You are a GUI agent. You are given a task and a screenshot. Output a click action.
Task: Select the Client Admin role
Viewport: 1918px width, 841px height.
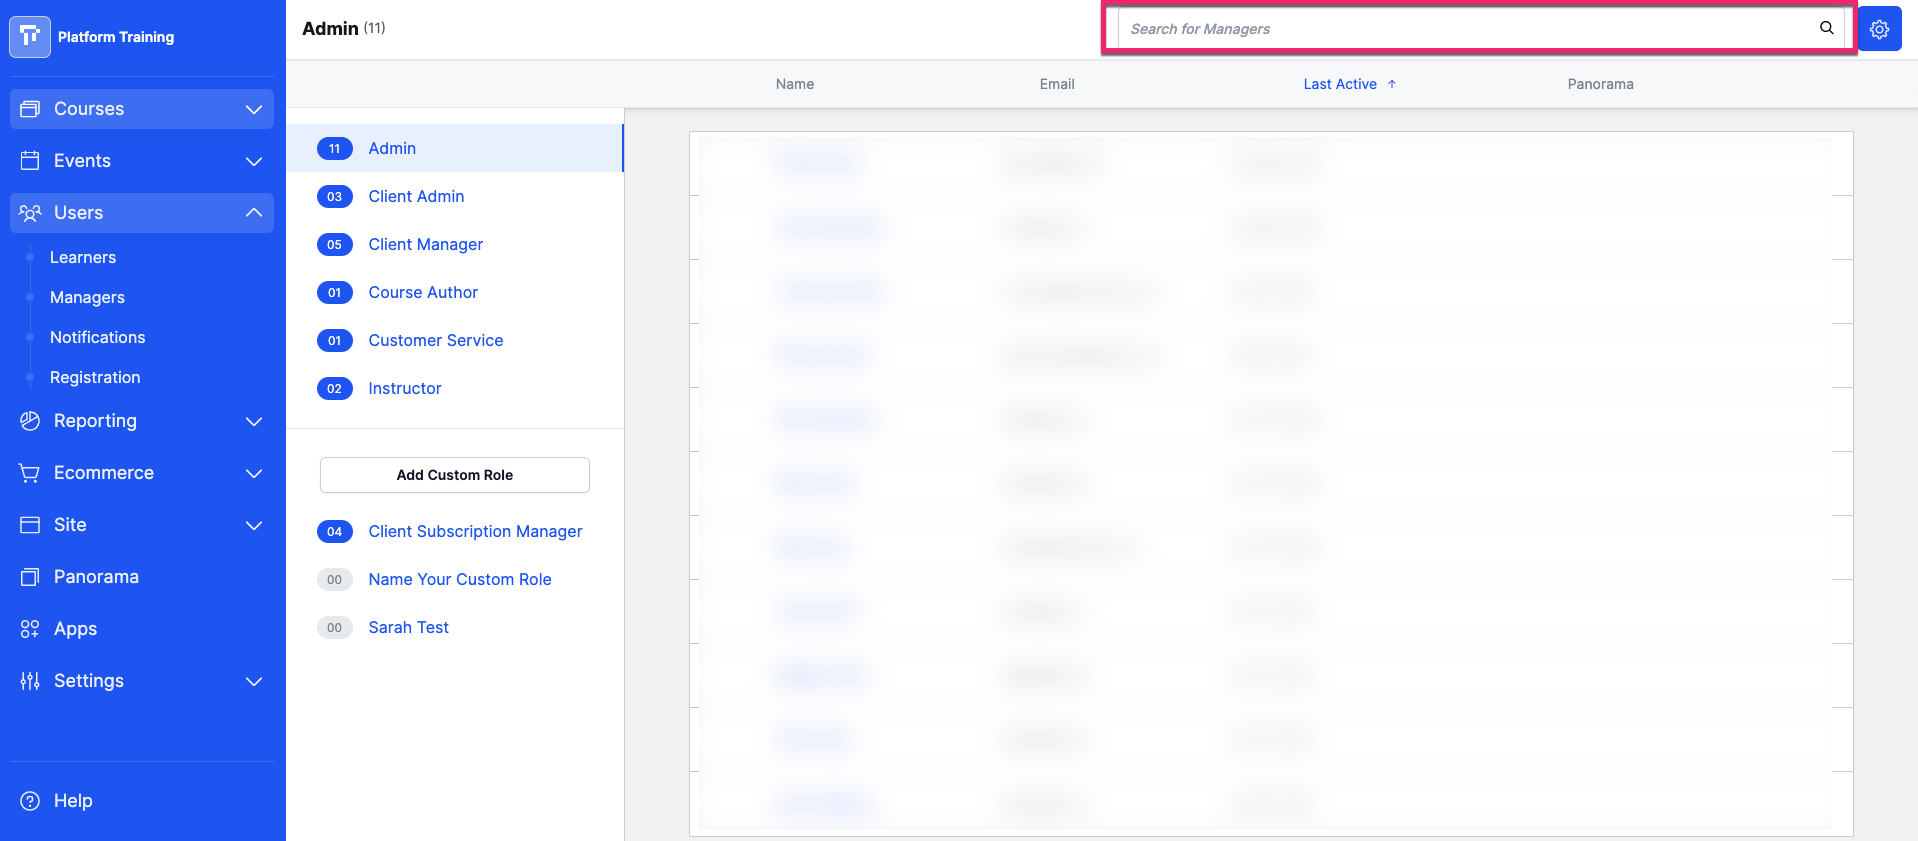coord(416,196)
